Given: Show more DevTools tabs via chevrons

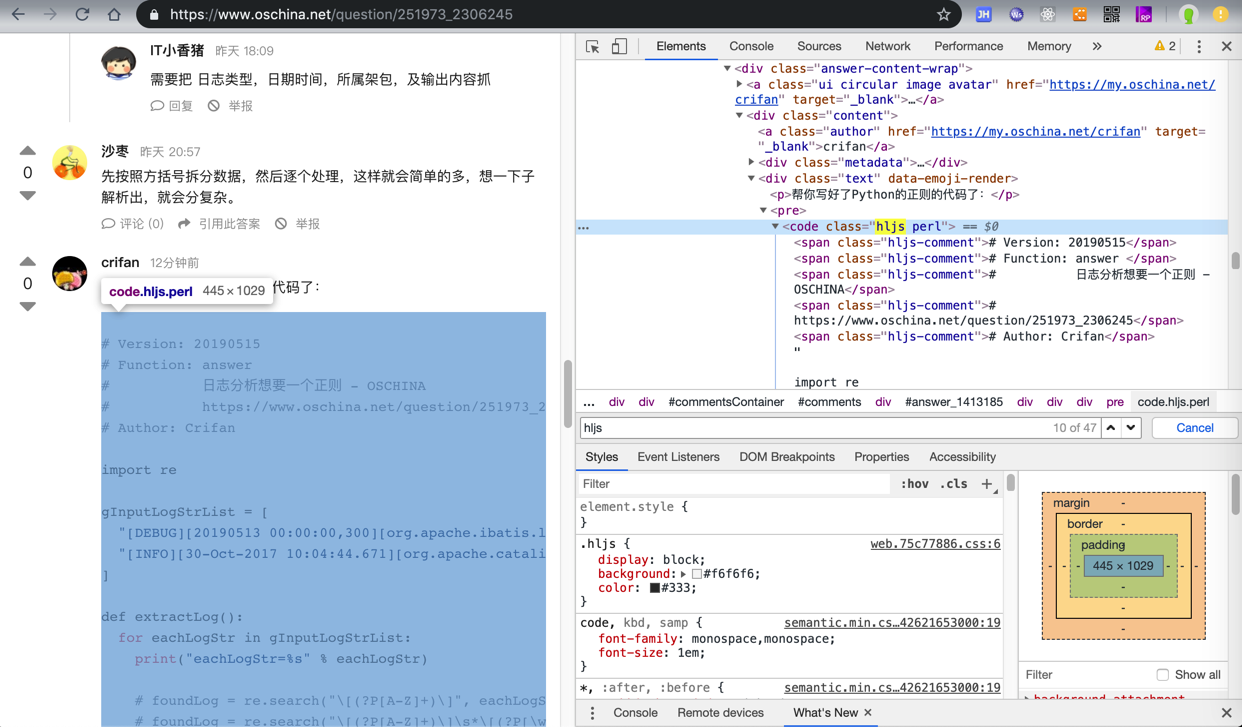Looking at the screenshot, I should coord(1097,47).
